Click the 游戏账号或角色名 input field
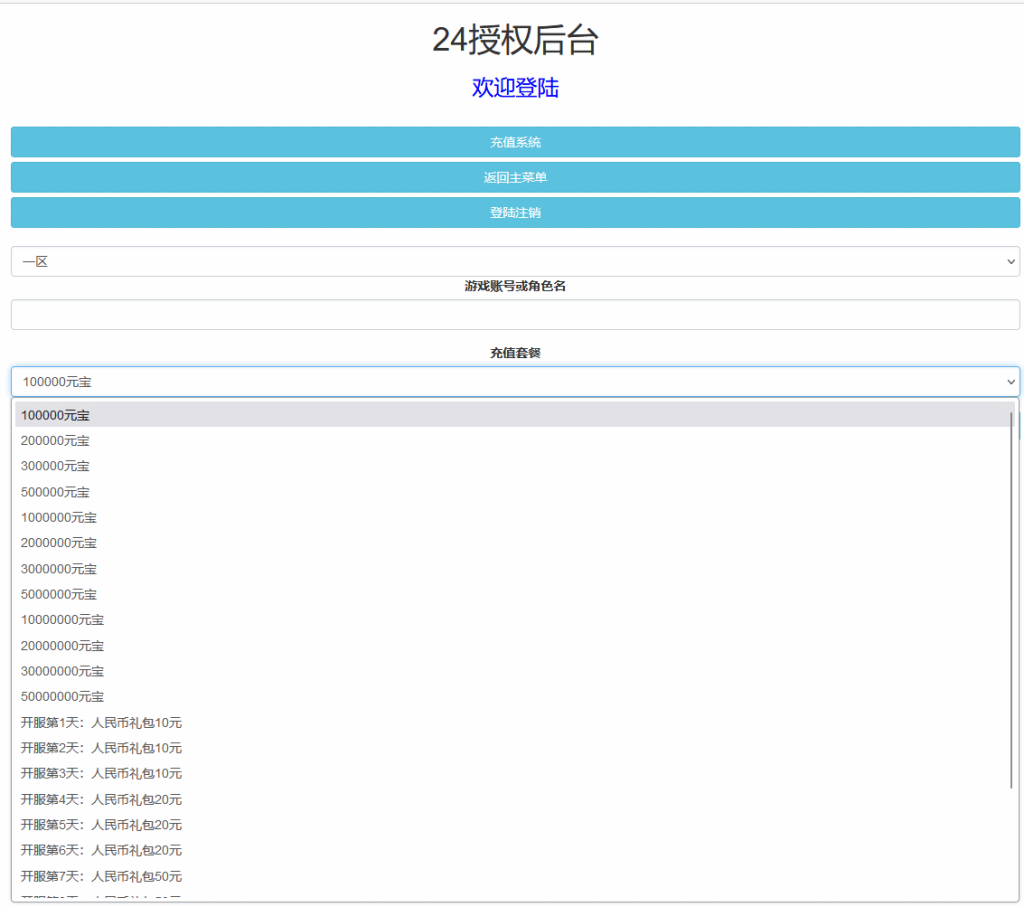Image resolution: width=1024 pixels, height=907 pixels. [x=515, y=315]
